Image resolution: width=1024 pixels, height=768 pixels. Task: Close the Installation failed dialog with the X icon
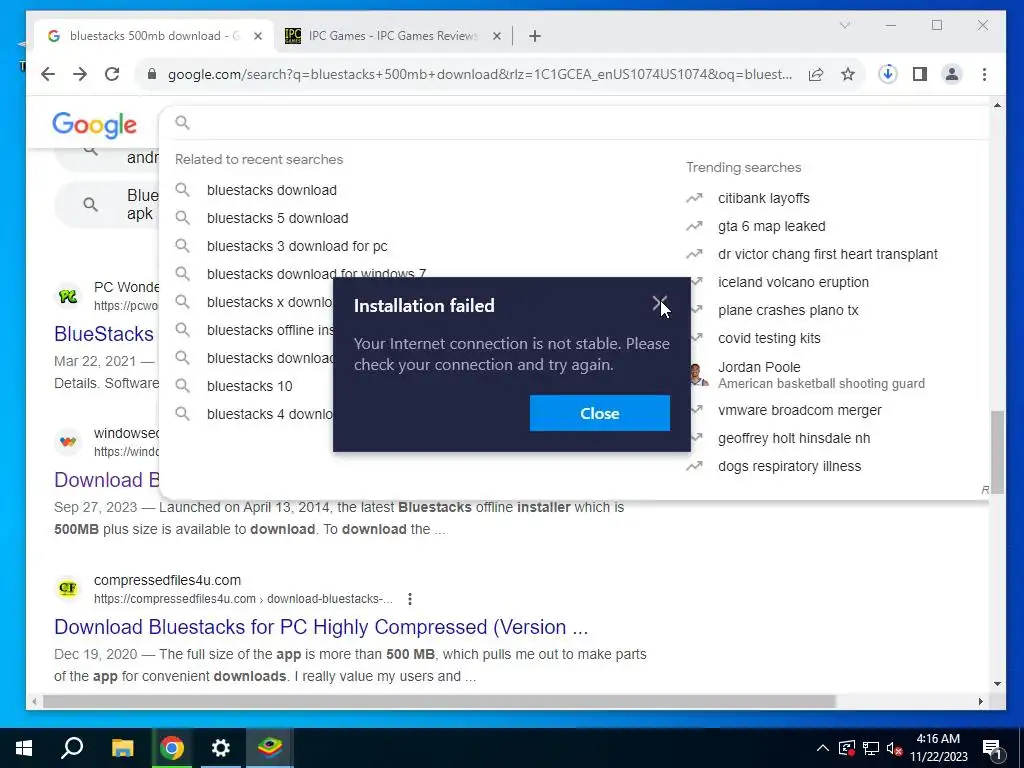coord(660,304)
